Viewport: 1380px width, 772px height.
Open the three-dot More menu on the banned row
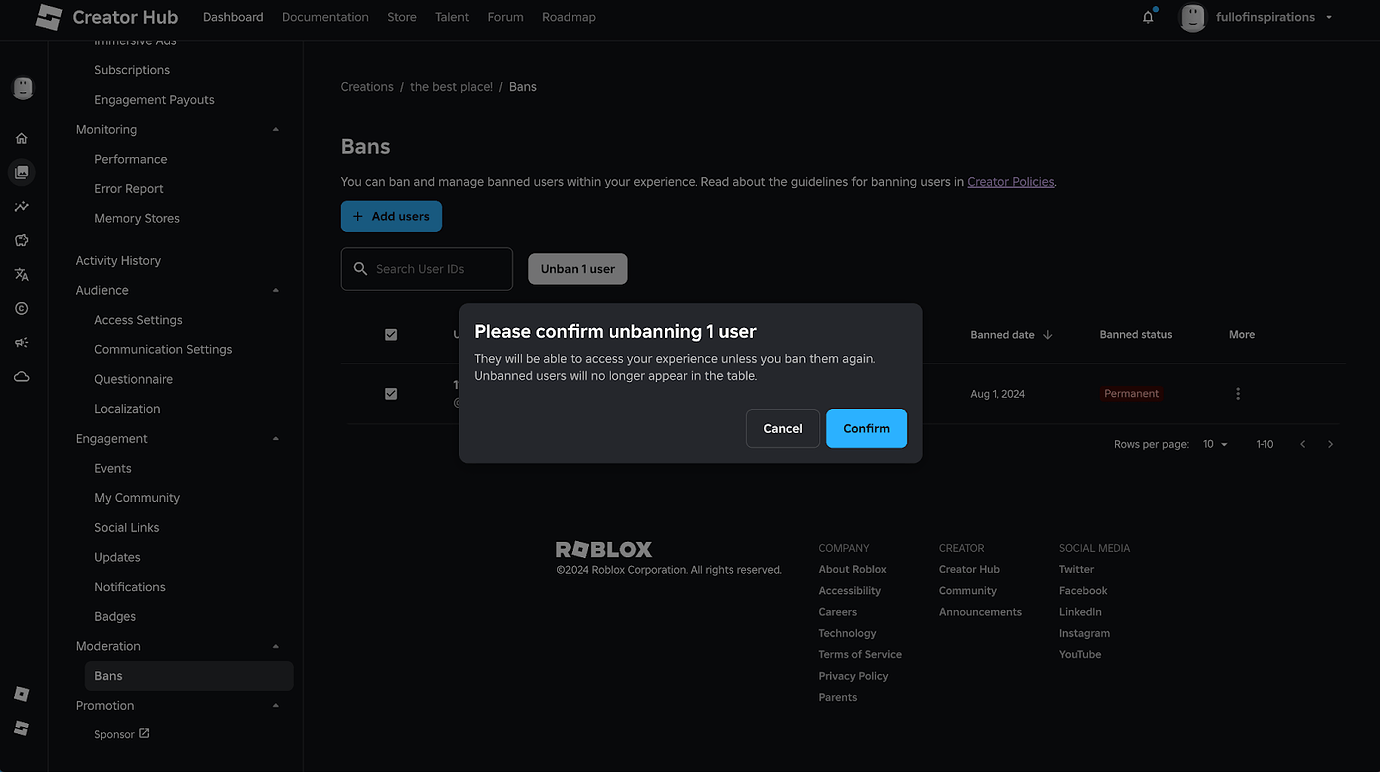(x=1237, y=393)
